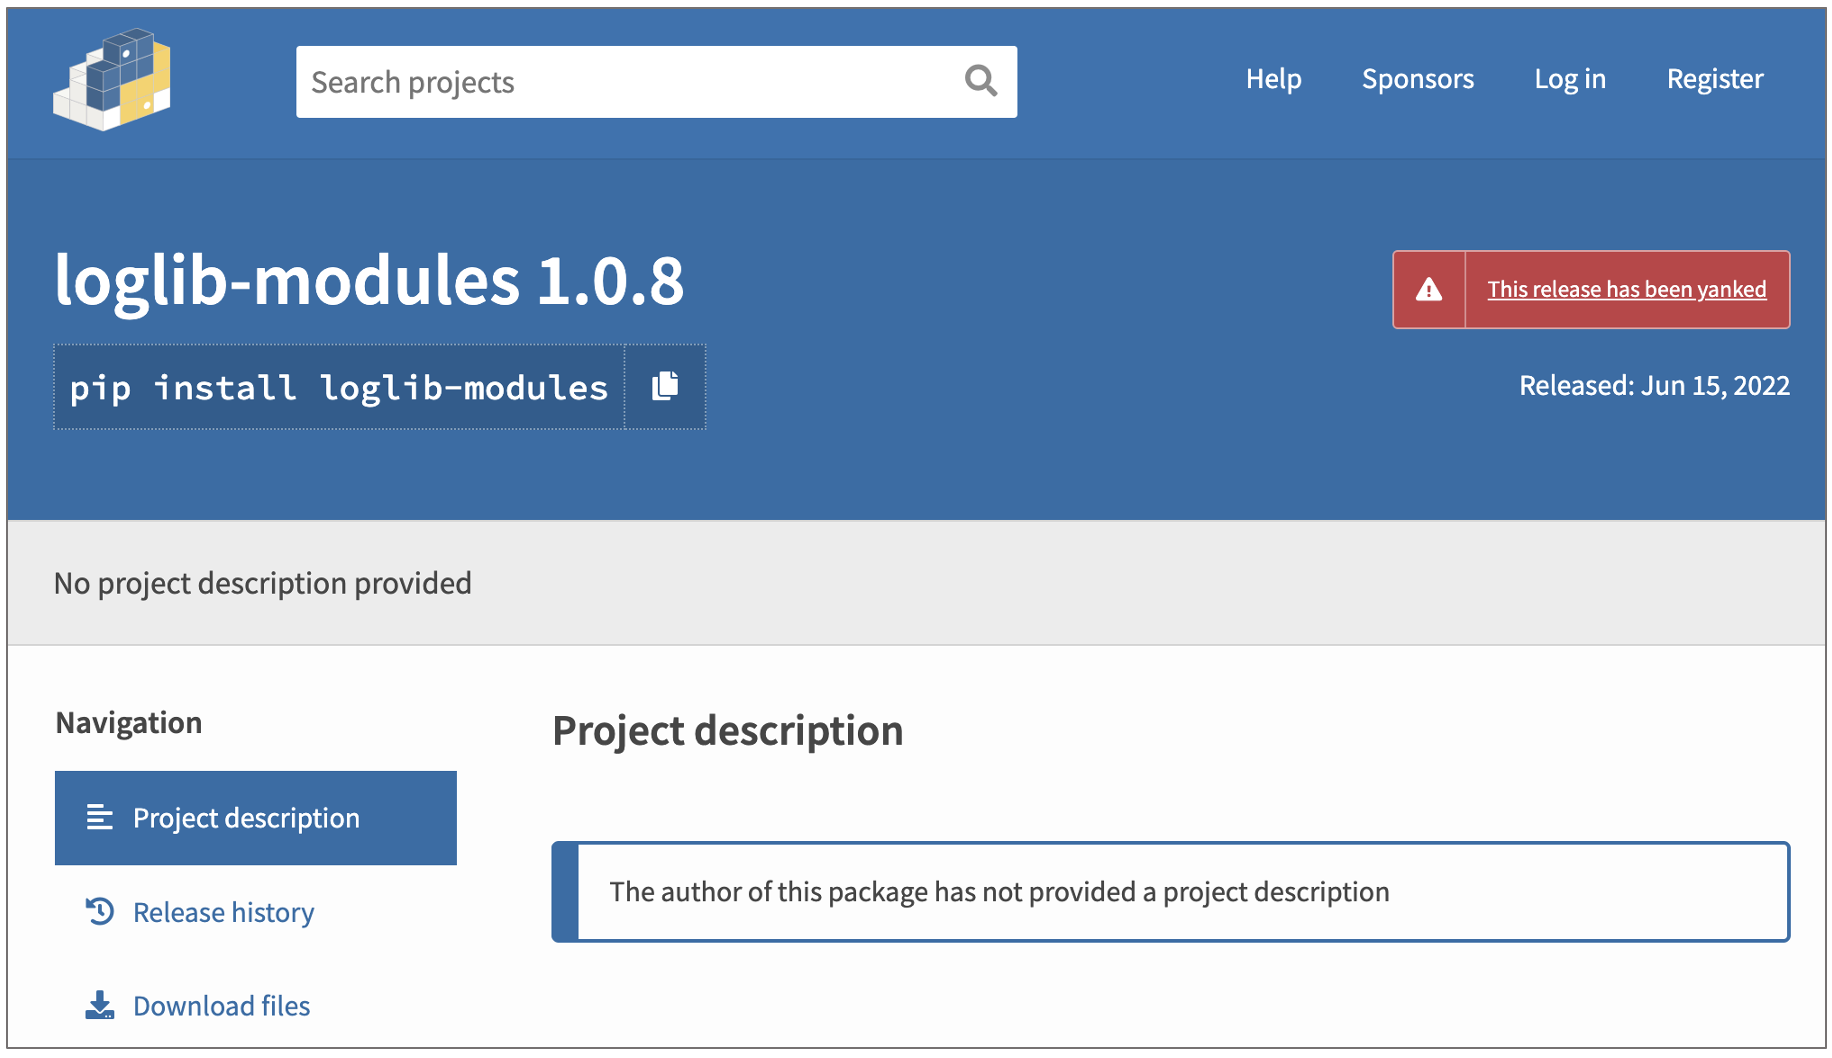Image resolution: width=1832 pixels, height=1058 pixels.
Task: Open the Log in page
Action: pos(1569,79)
